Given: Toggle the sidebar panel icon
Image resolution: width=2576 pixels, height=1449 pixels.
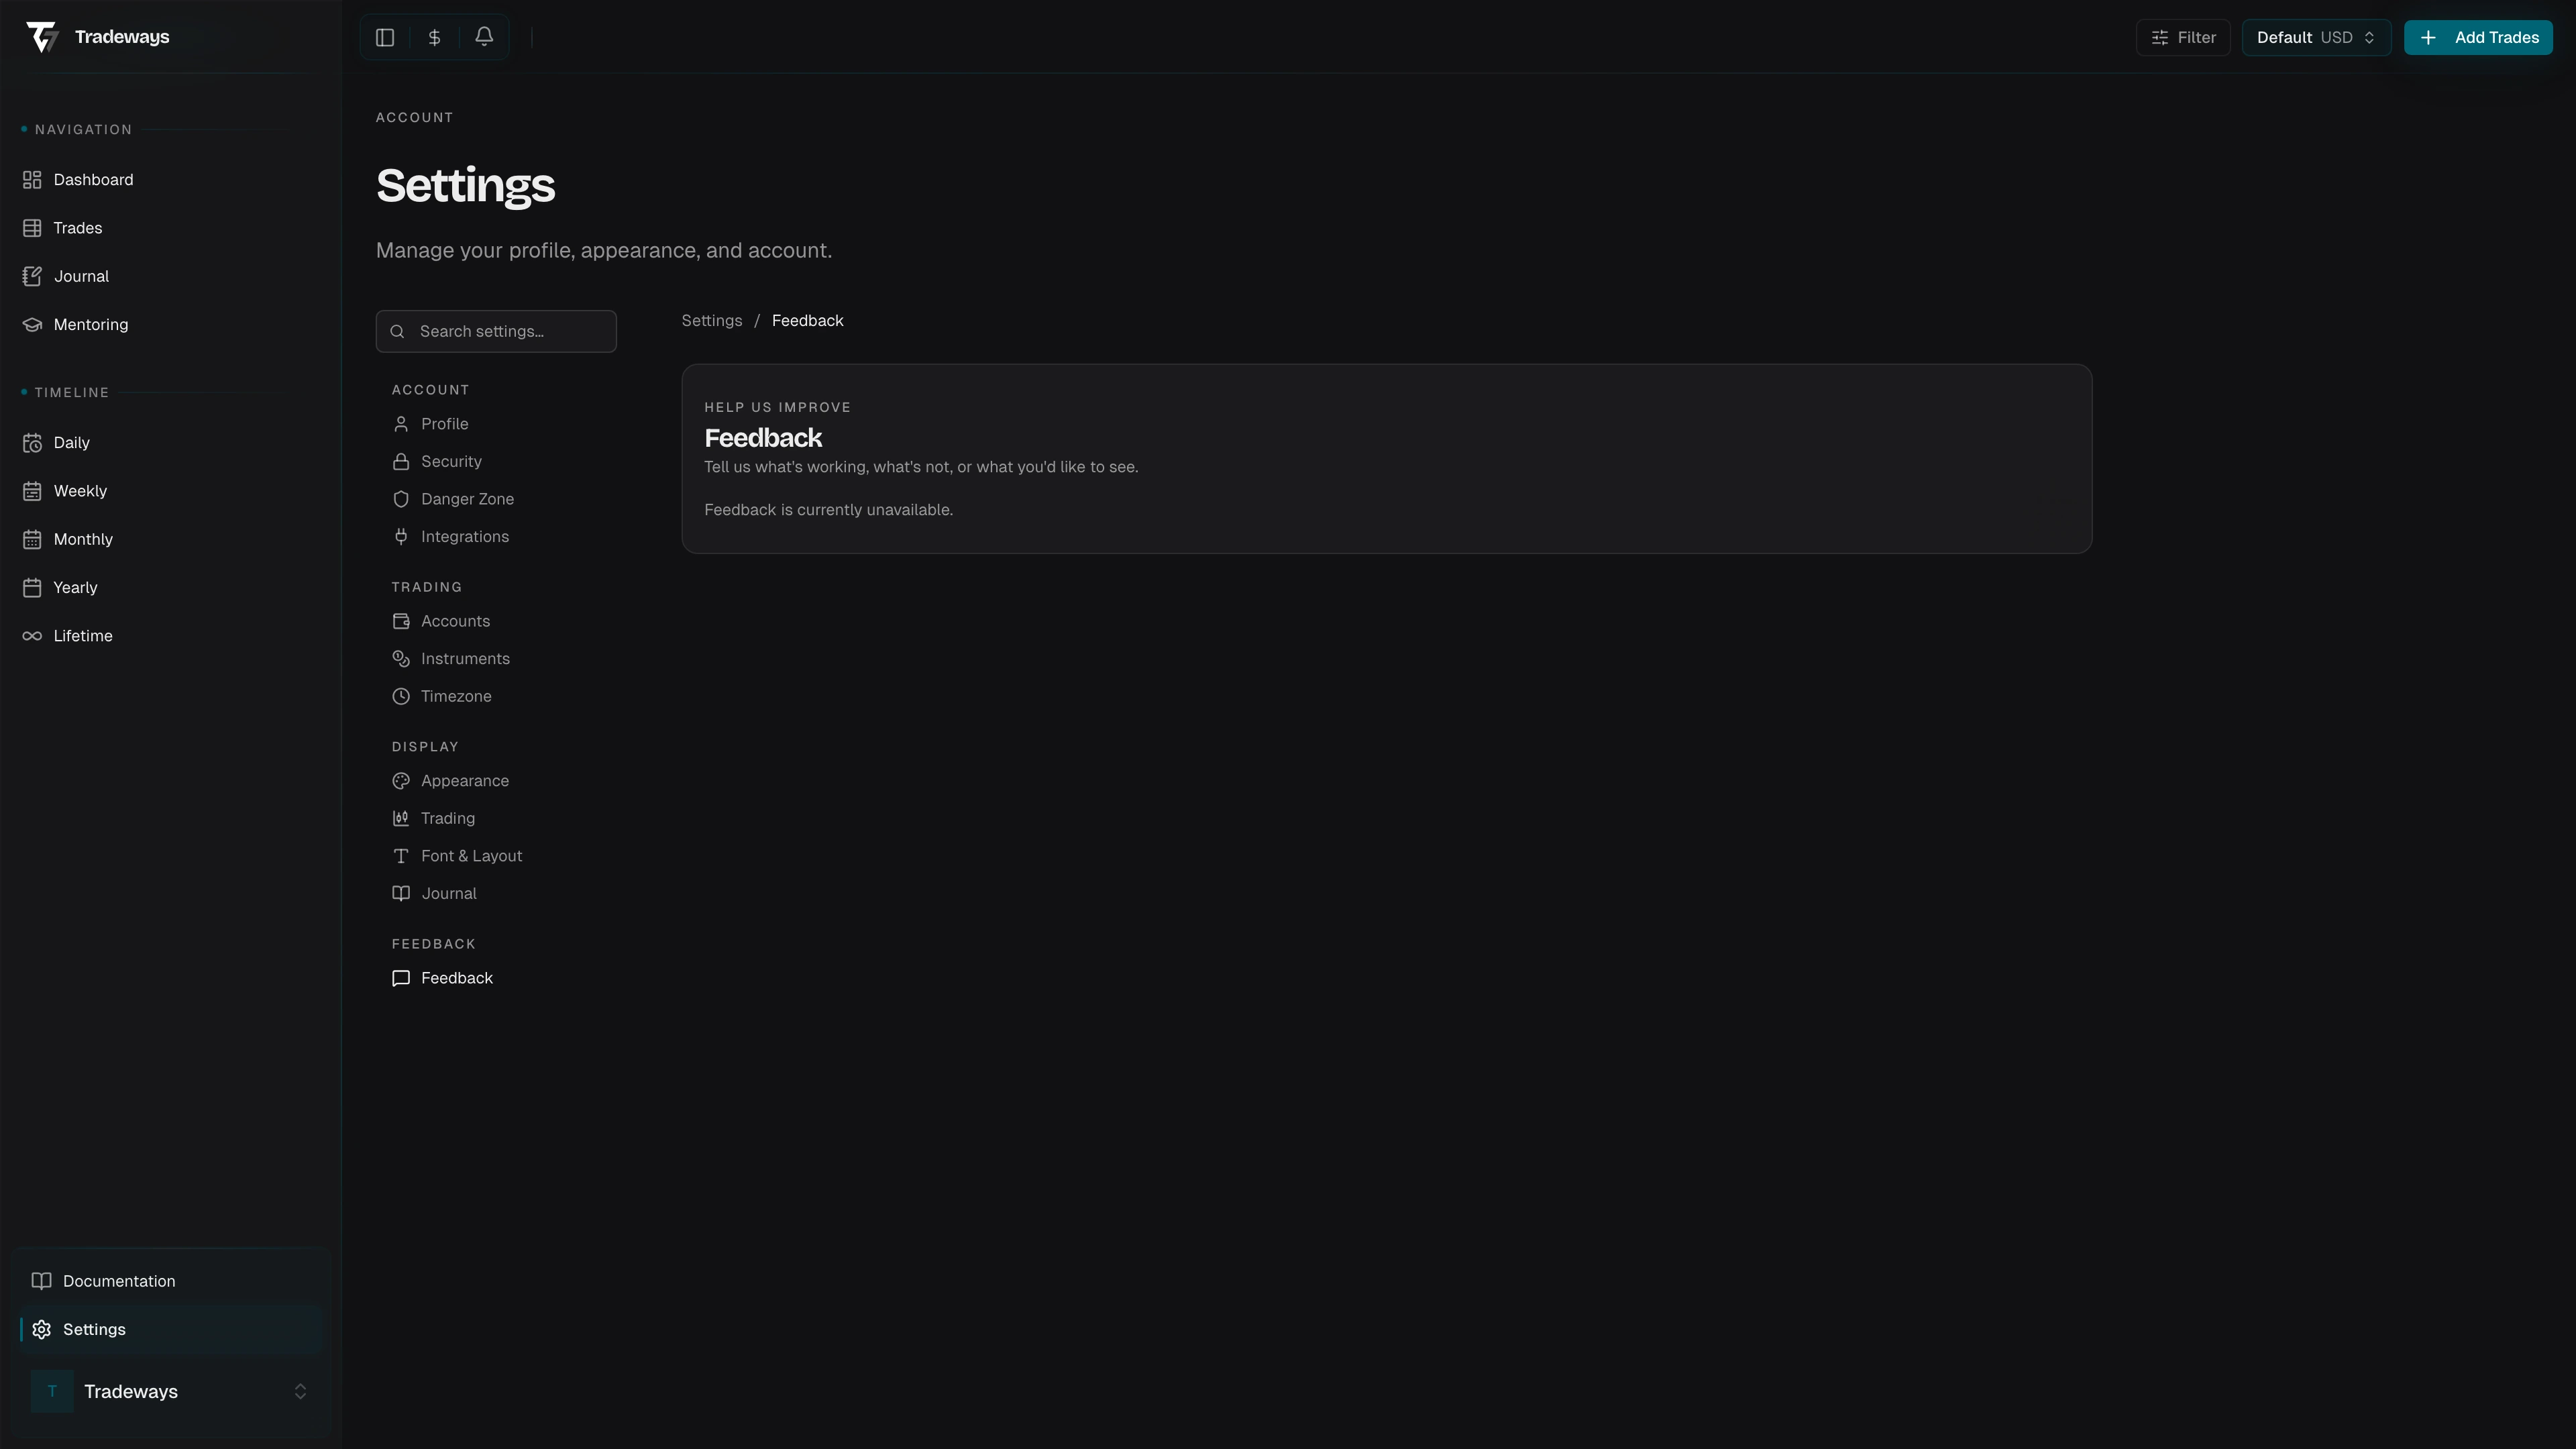Looking at the screenshot, I should (x=385, y=37).
